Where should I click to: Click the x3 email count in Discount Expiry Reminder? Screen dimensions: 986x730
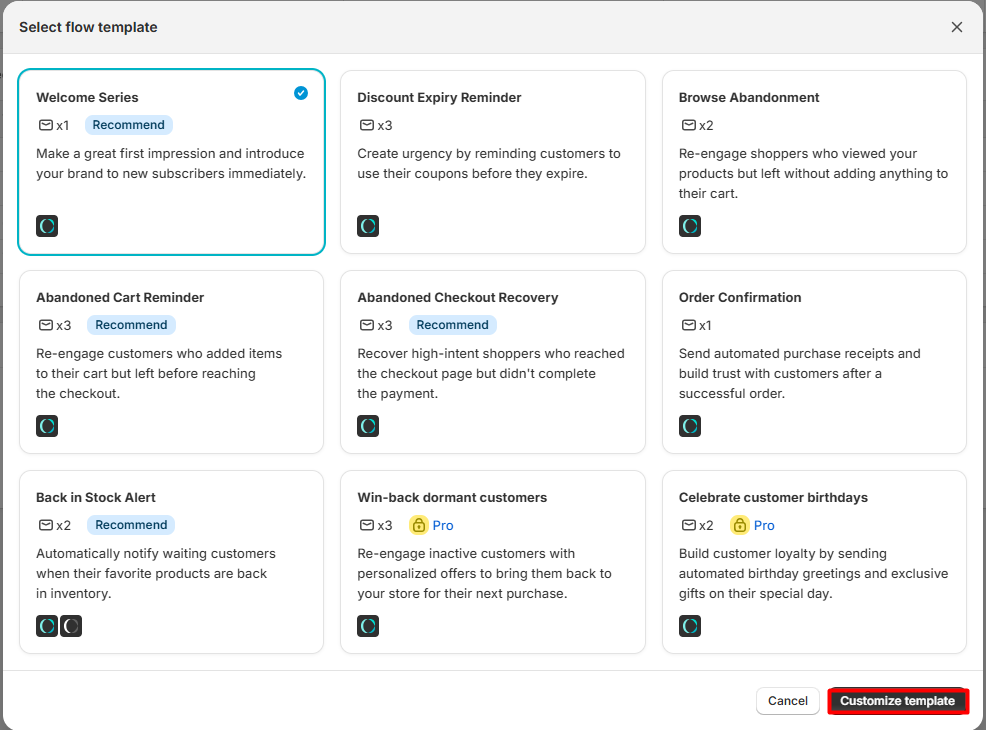385,126
